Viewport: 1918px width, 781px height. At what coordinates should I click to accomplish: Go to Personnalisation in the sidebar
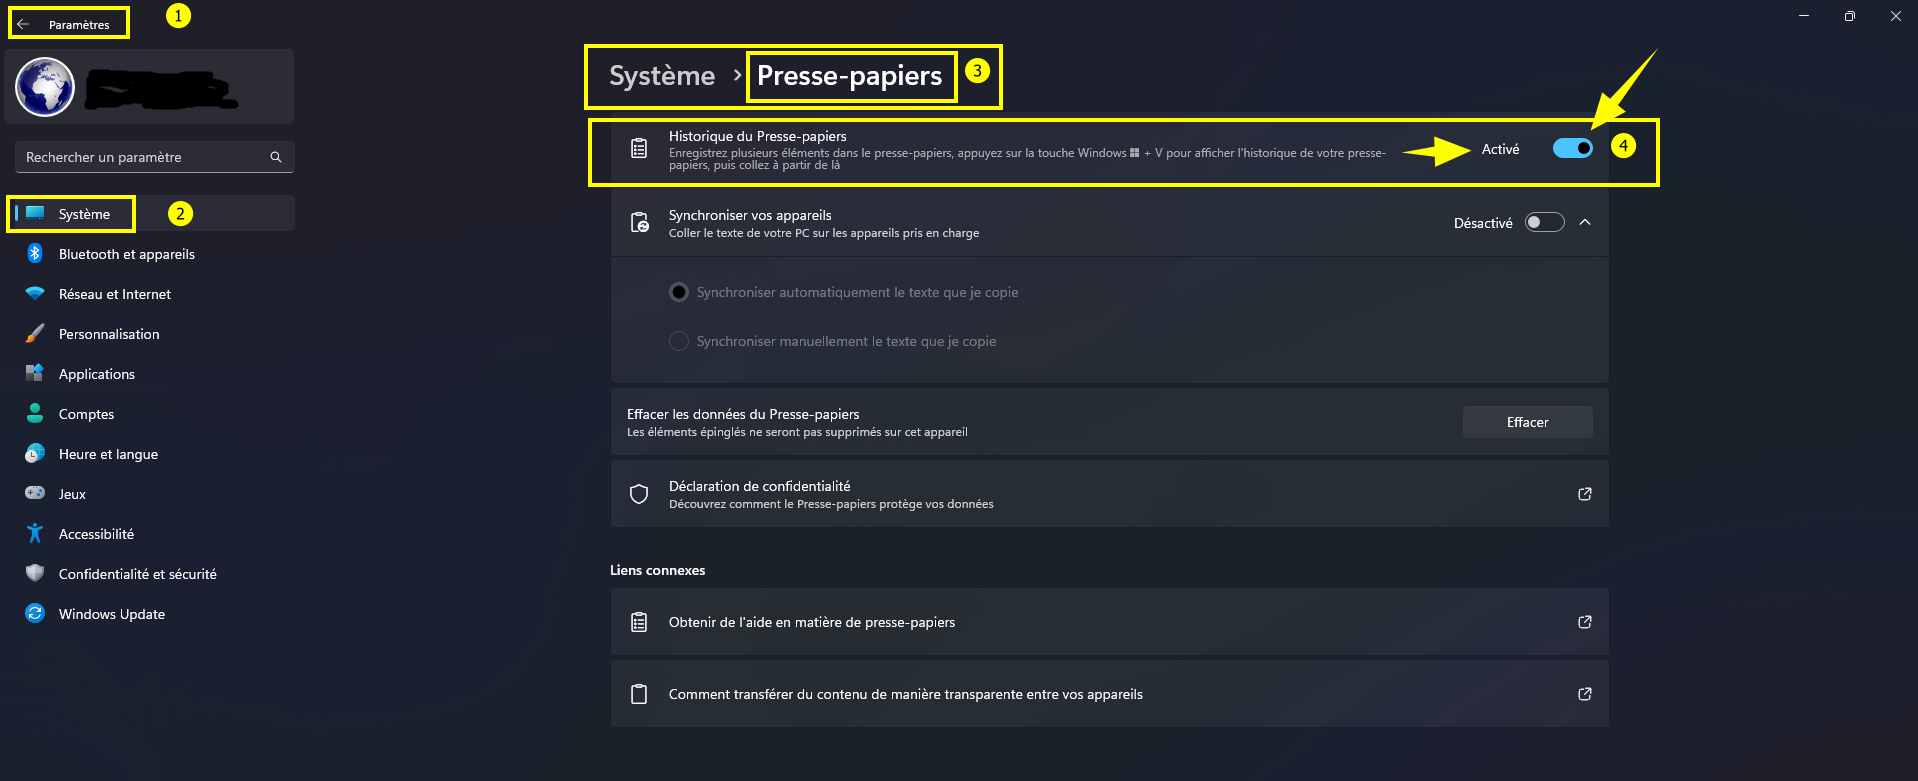109,334
